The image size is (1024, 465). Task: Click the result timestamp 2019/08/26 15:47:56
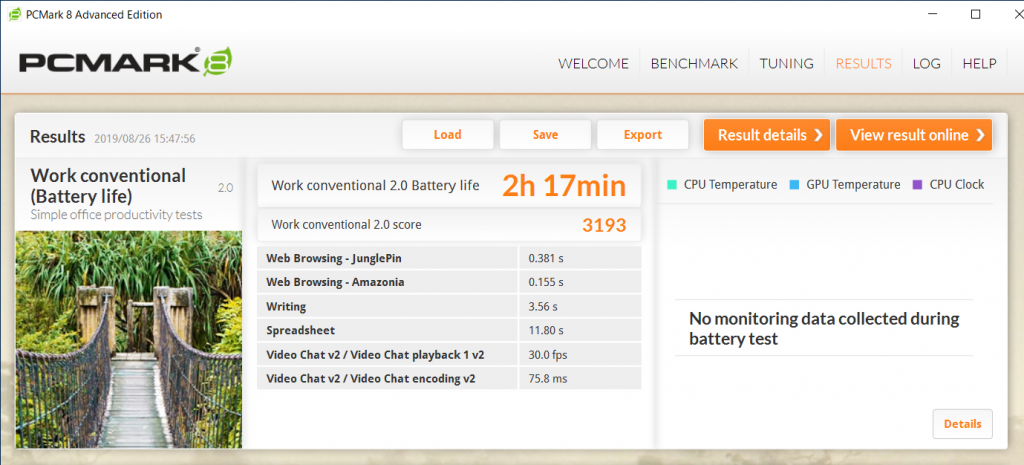145,138
